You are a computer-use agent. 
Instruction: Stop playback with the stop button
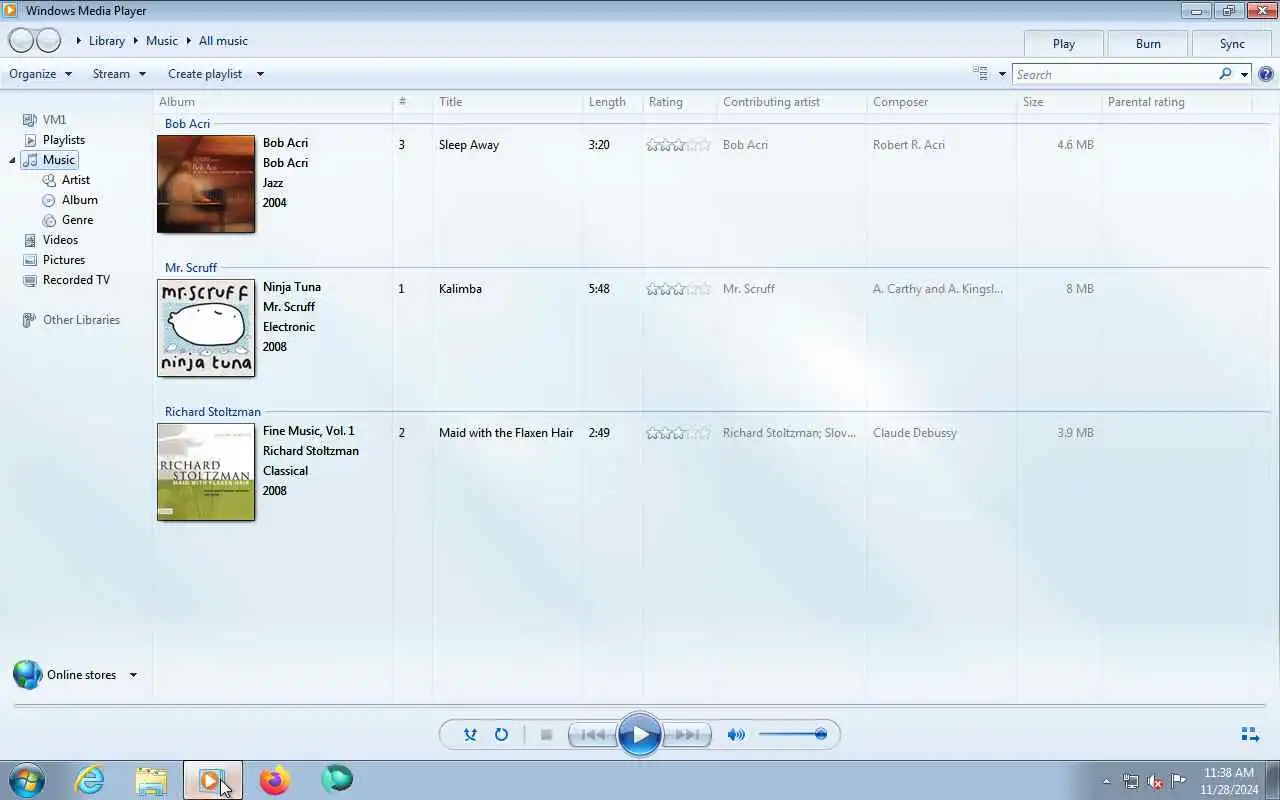click(x=546, y=735)
